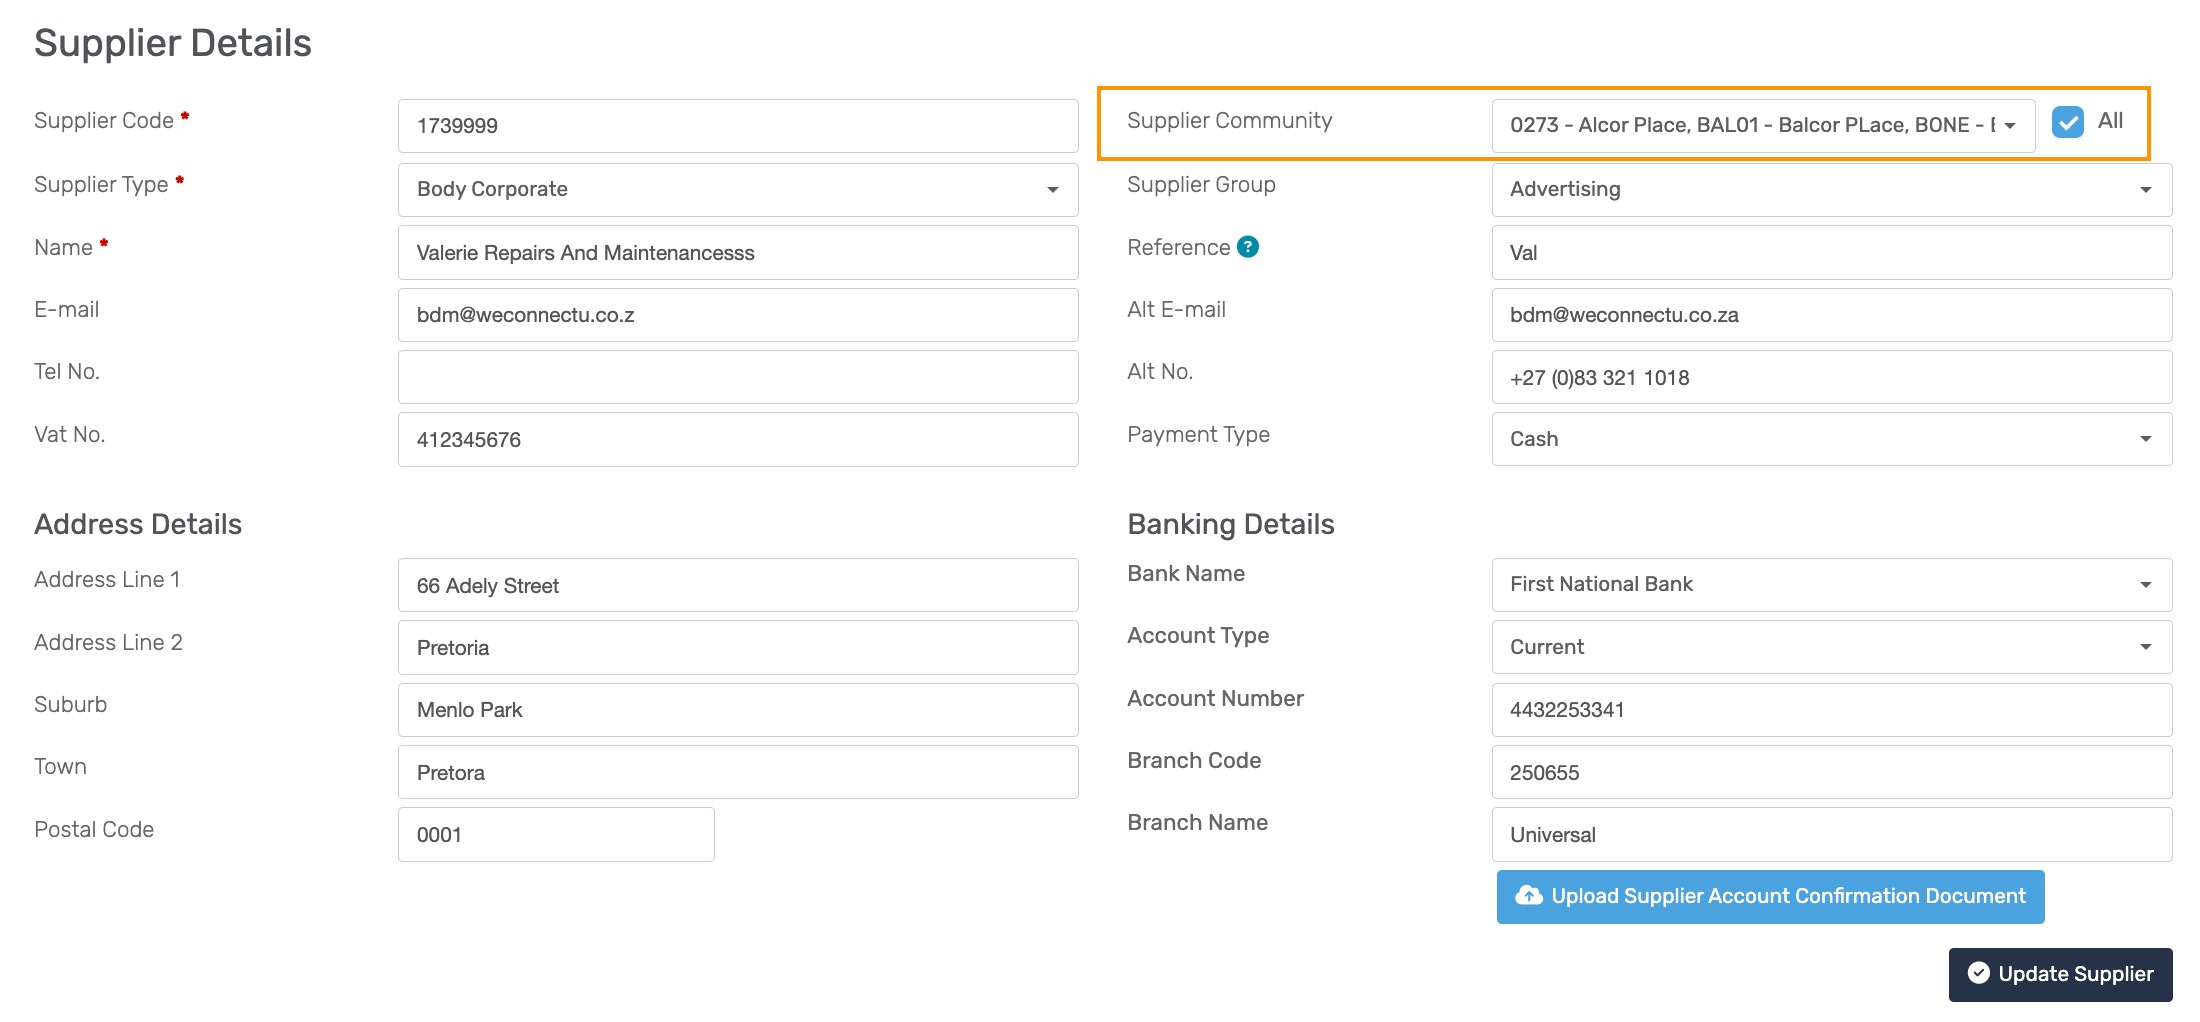Edit the Alt E-mail field
The image size is (2200, 1022).
coord(1831,315)
